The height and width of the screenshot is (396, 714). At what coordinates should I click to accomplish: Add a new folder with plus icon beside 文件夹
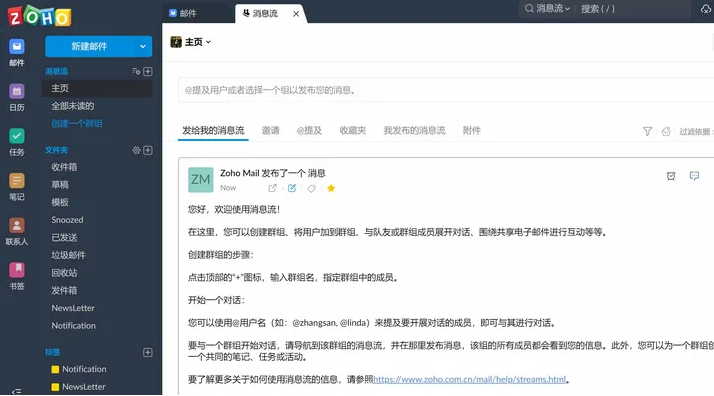pyautogui.click(x=148, y=150)
